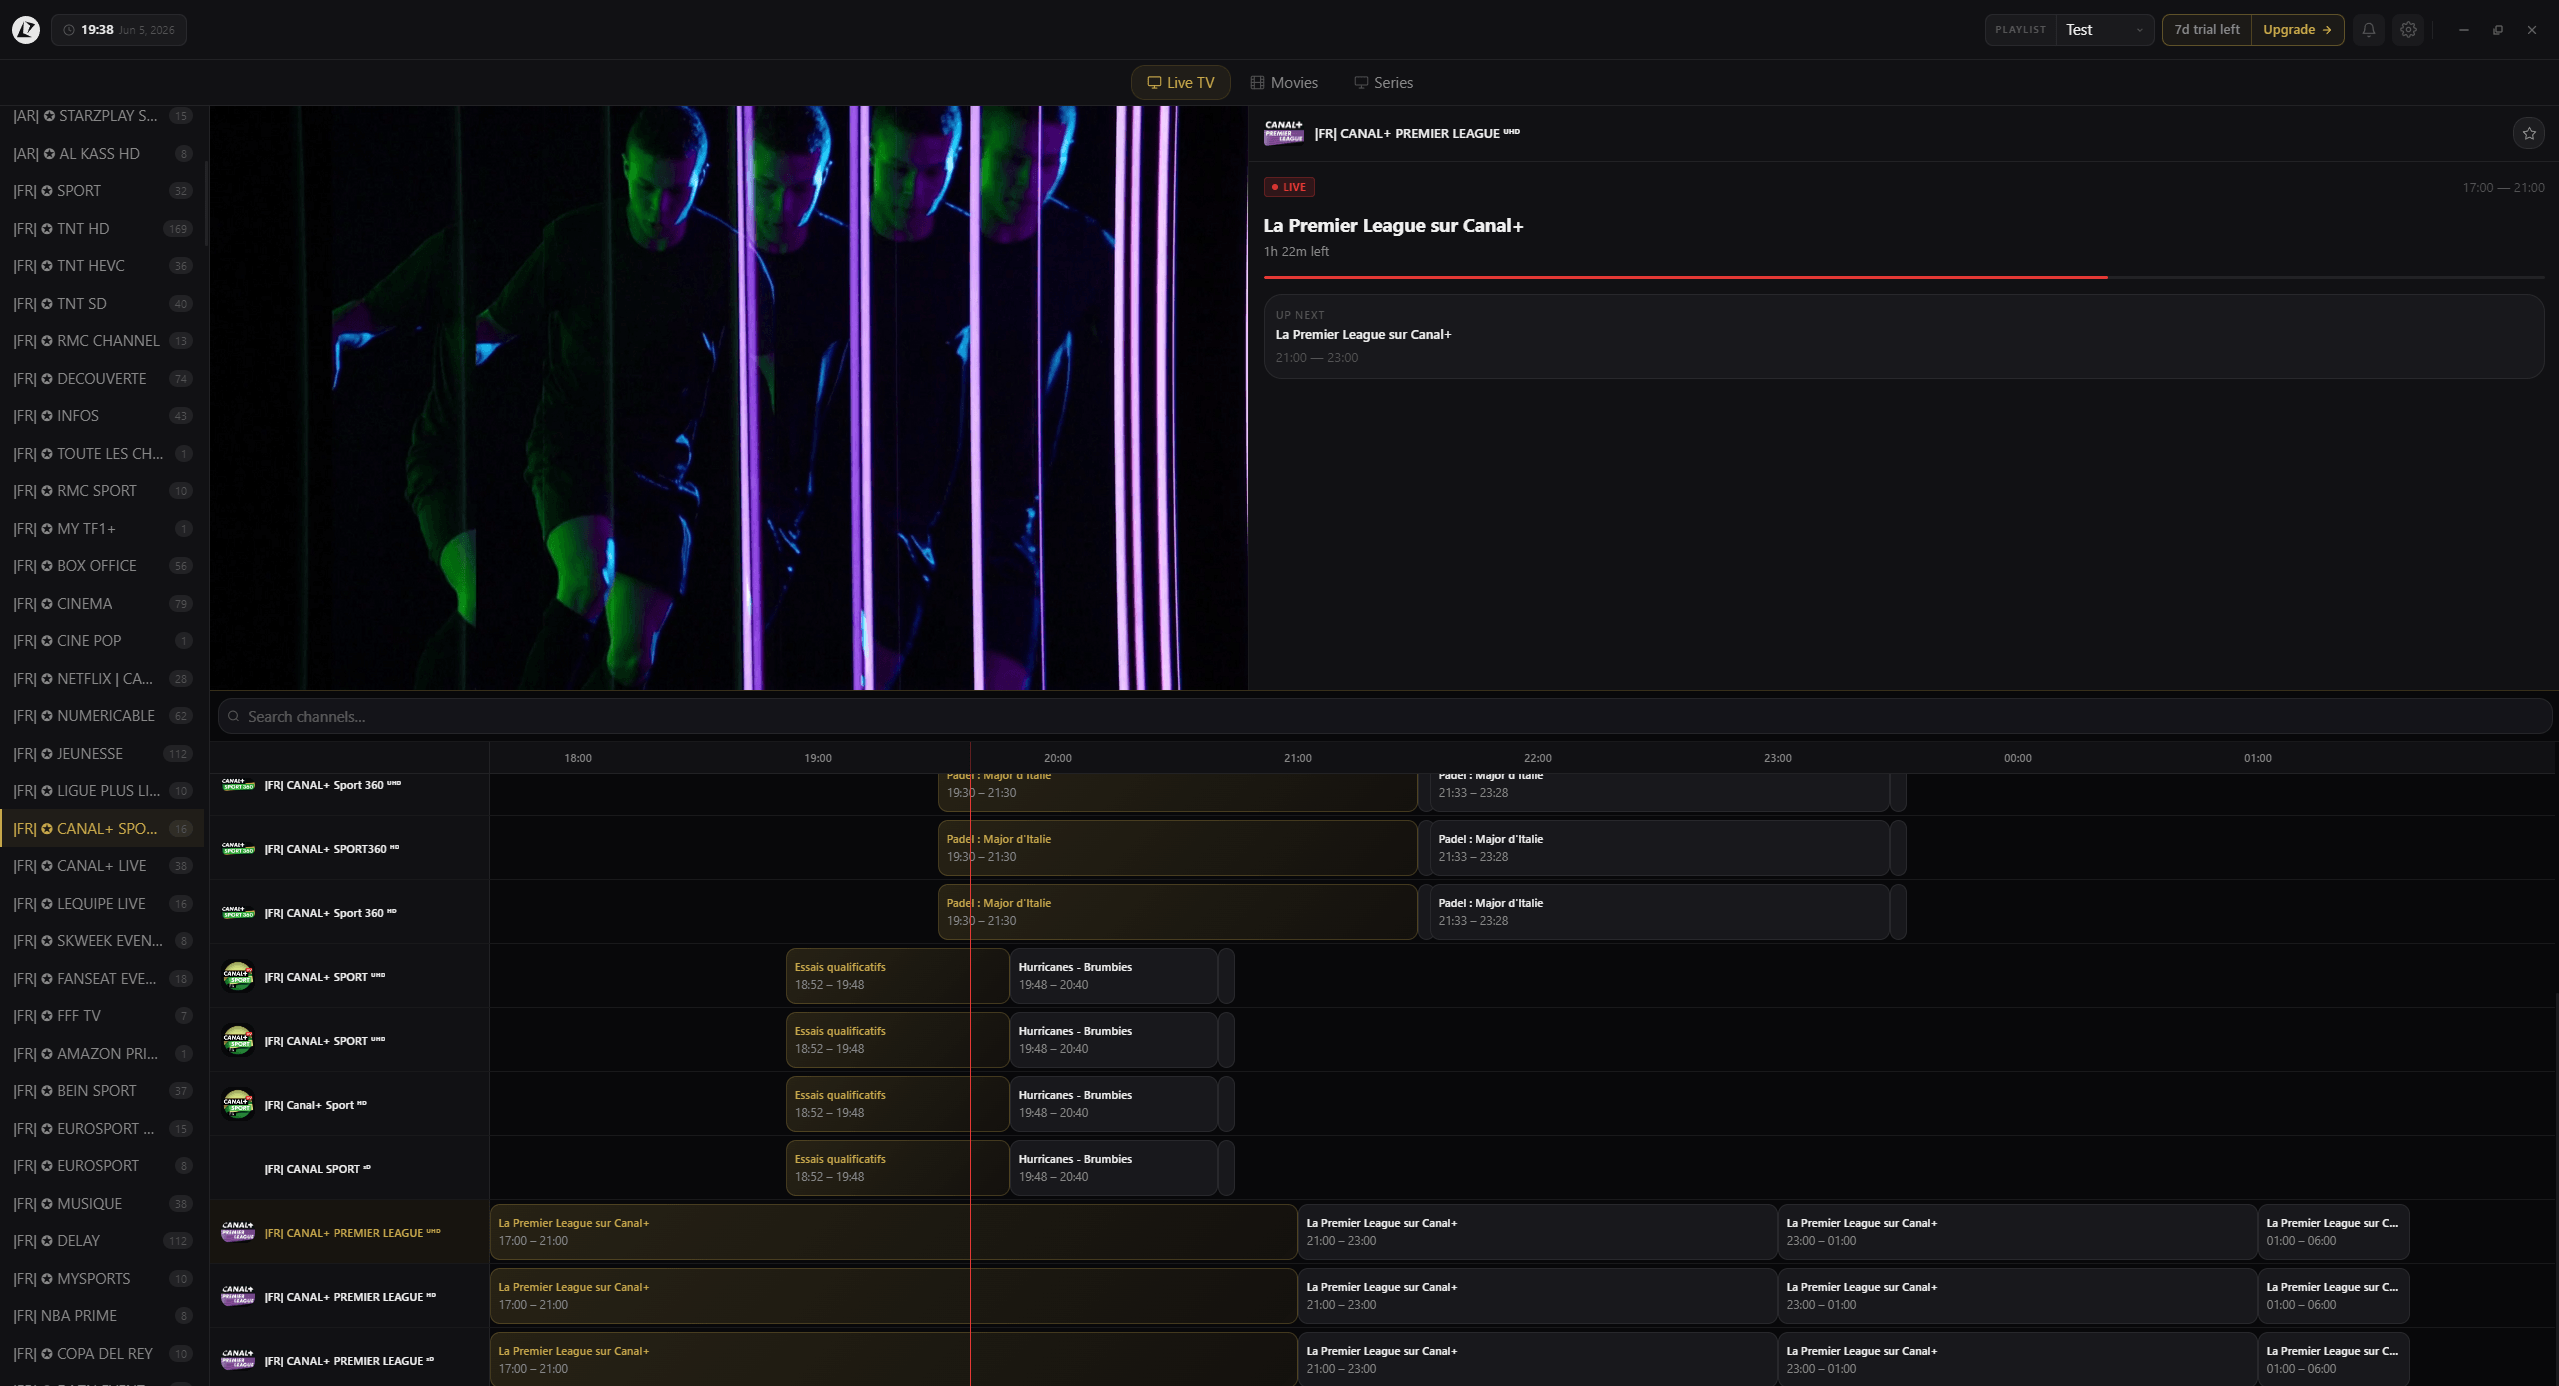Viewport: 2559px width, 1386px height.
Task: Add CANAL+ PREMIER LEAGUE to favorites star
Action: pos(2529,133)
